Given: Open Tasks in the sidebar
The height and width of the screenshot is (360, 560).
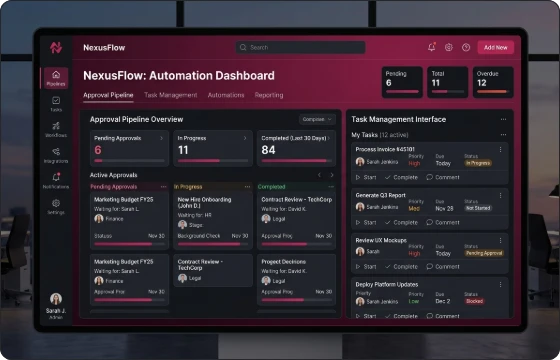Looking at the screenshot, I should 56,104.
